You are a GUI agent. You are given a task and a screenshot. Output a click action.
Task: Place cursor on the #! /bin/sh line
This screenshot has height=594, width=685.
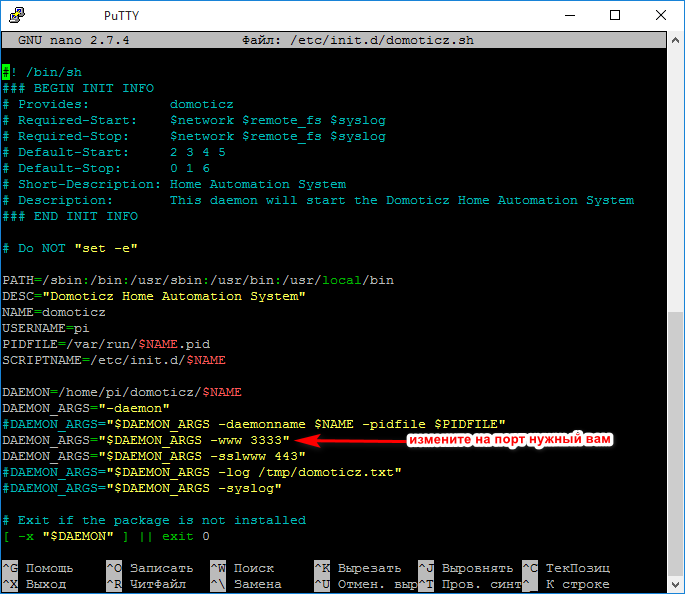point(42,72)
